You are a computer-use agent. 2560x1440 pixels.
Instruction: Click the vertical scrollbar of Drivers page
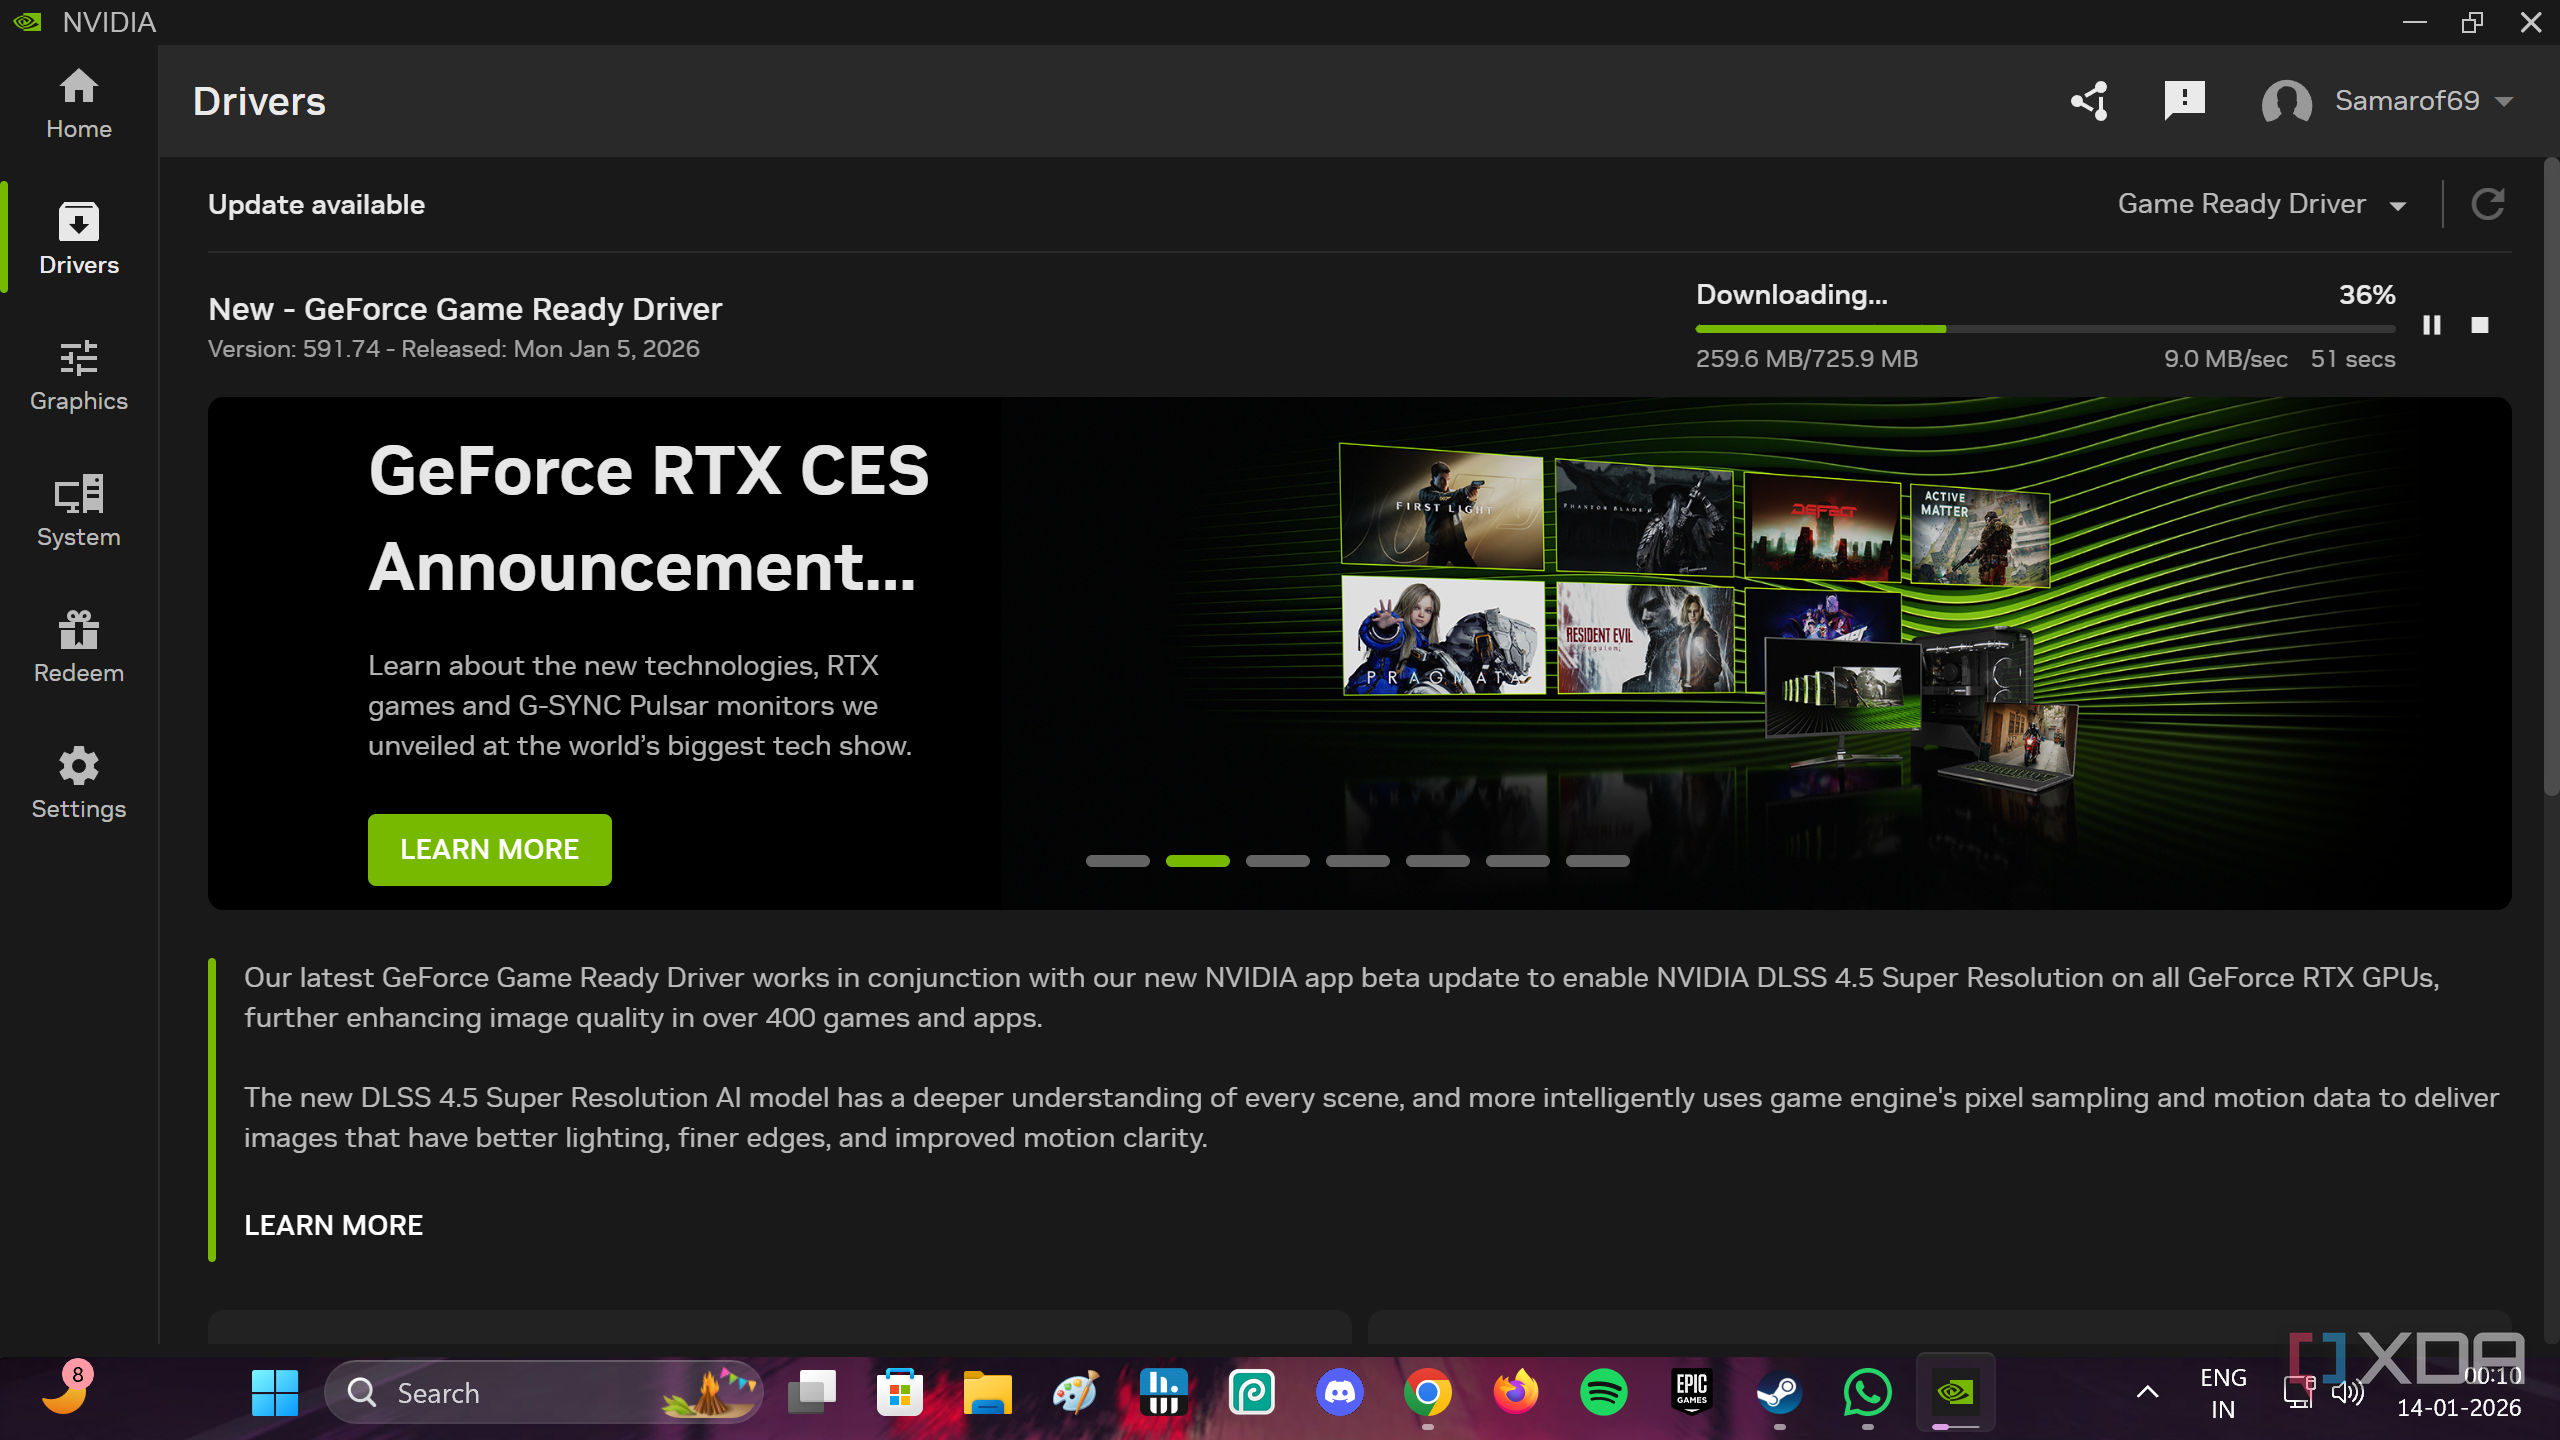click(x=2551, y=475)
